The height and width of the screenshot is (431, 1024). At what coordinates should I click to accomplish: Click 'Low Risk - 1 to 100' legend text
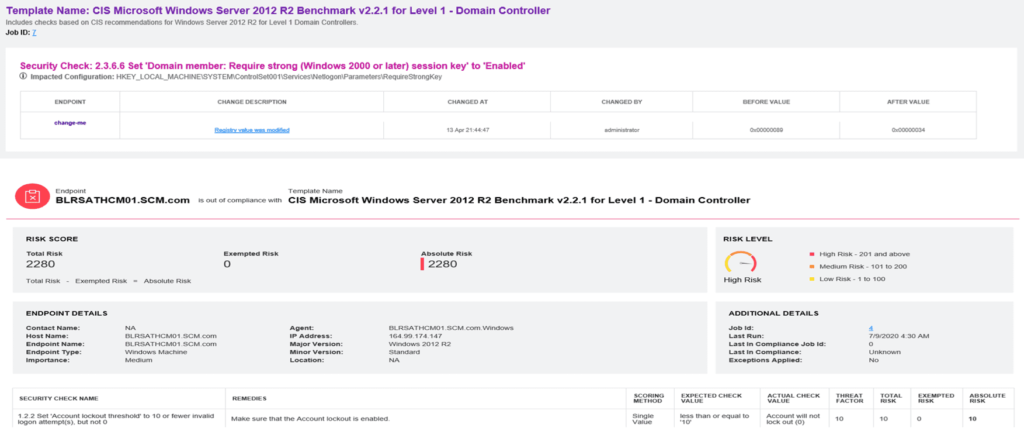(855, 279)
